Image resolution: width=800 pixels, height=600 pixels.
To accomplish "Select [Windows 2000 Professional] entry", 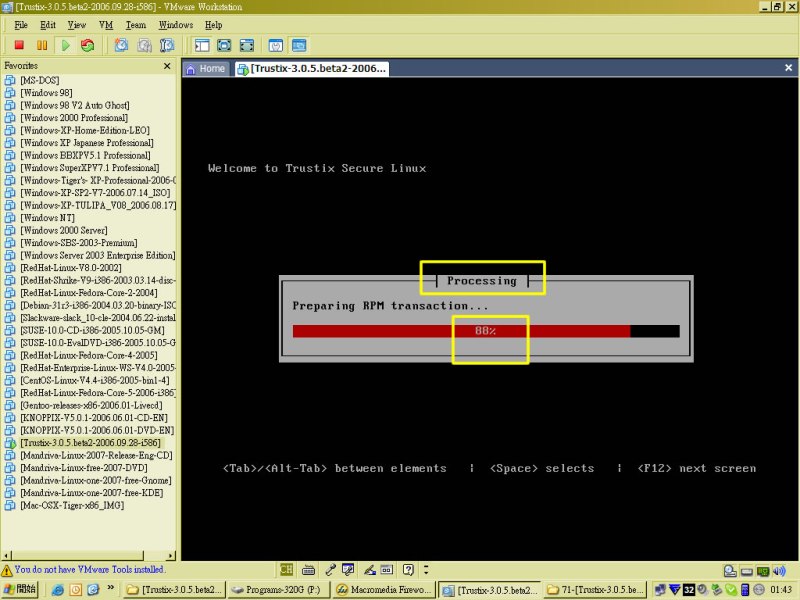I will tap(74, 118).
